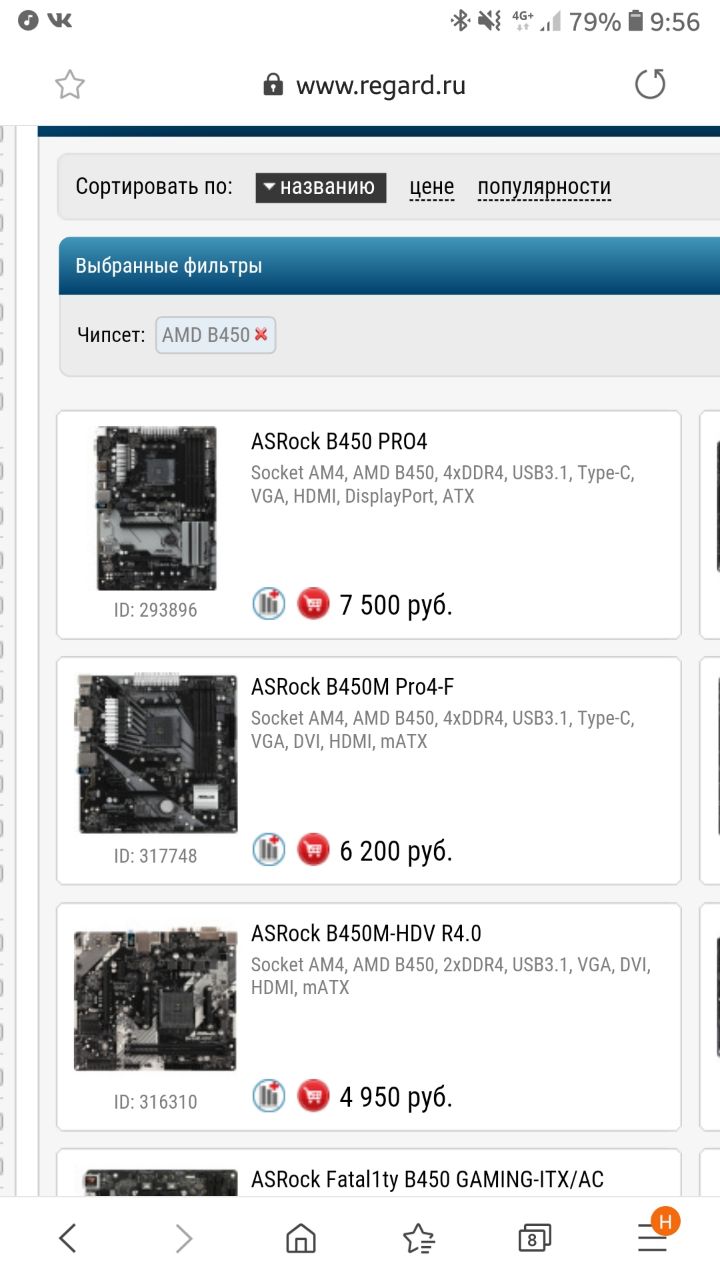This screenshot has height=1280, width=720.
Task: Add ASRock B450M-HDV R4.0 to comparison
Action: tap(268, 1096)
